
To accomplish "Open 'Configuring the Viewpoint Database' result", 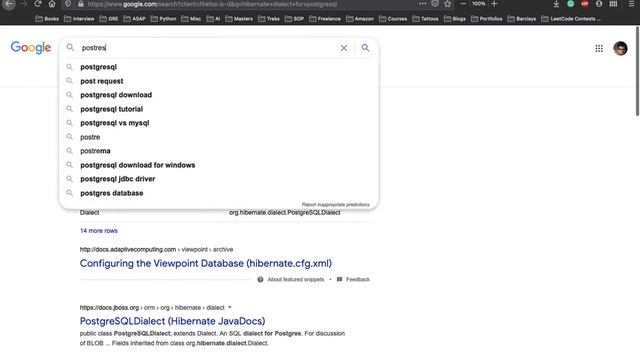I will click(206, 263).
